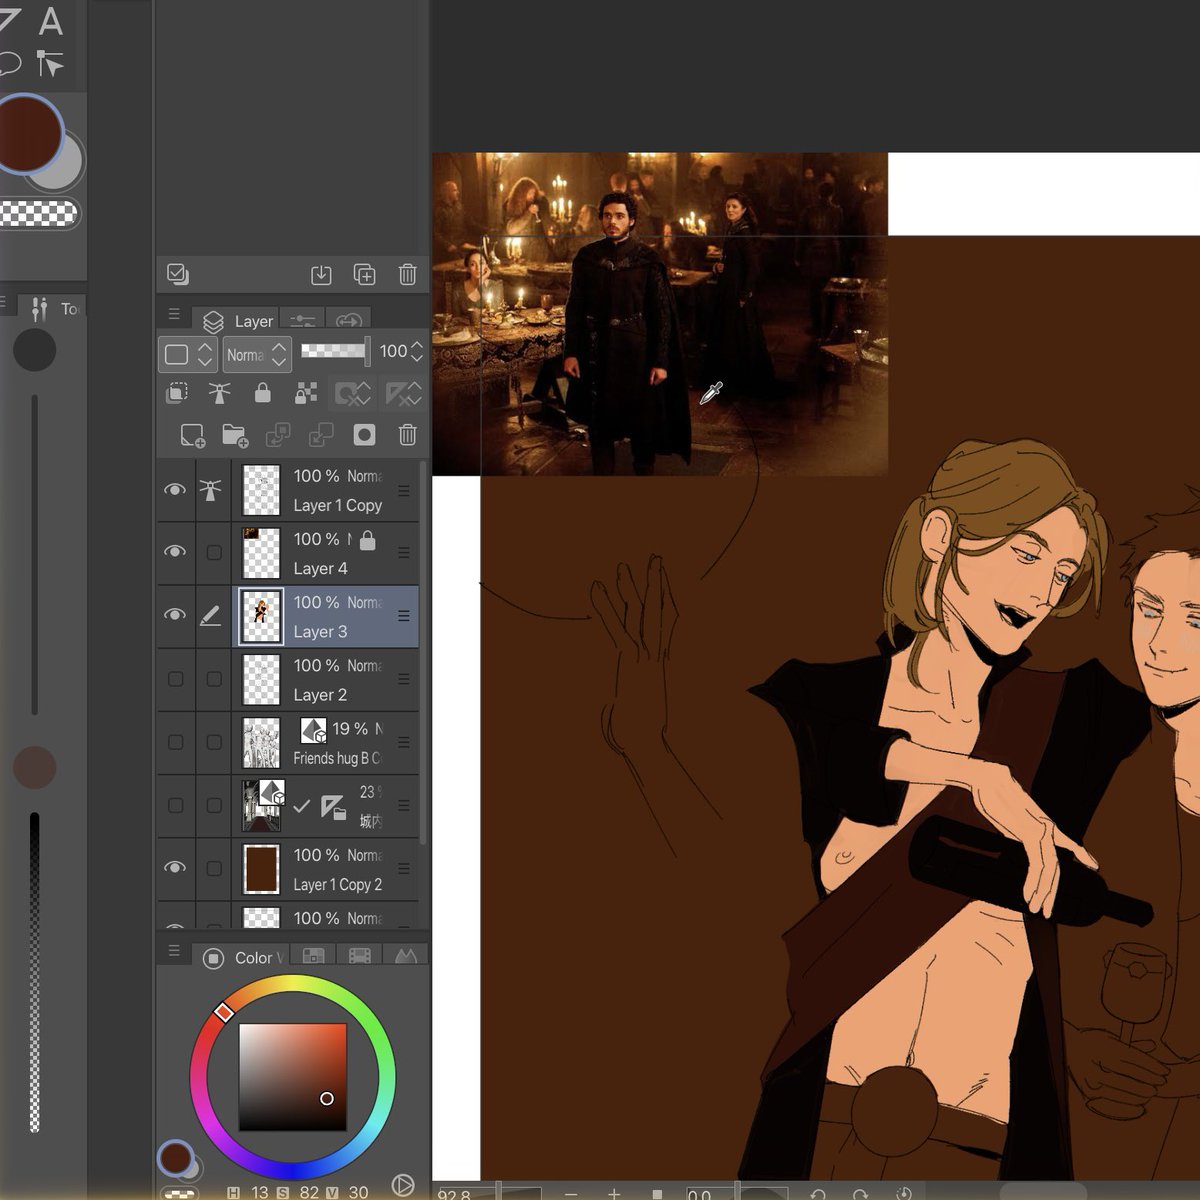1200x1200 pixels.
Task: Click the brush size vertical slider
Action: click(x=35, y=555)
